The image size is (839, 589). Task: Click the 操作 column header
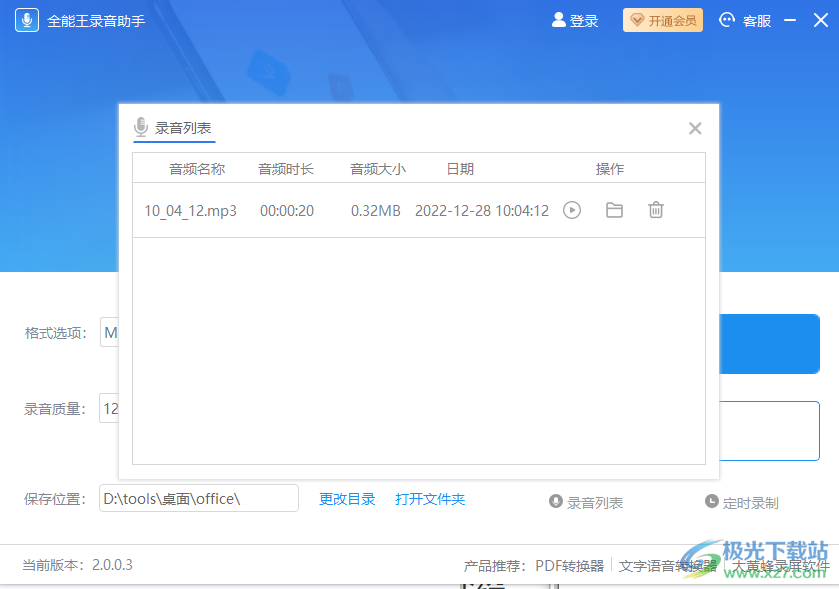(609, 169)
